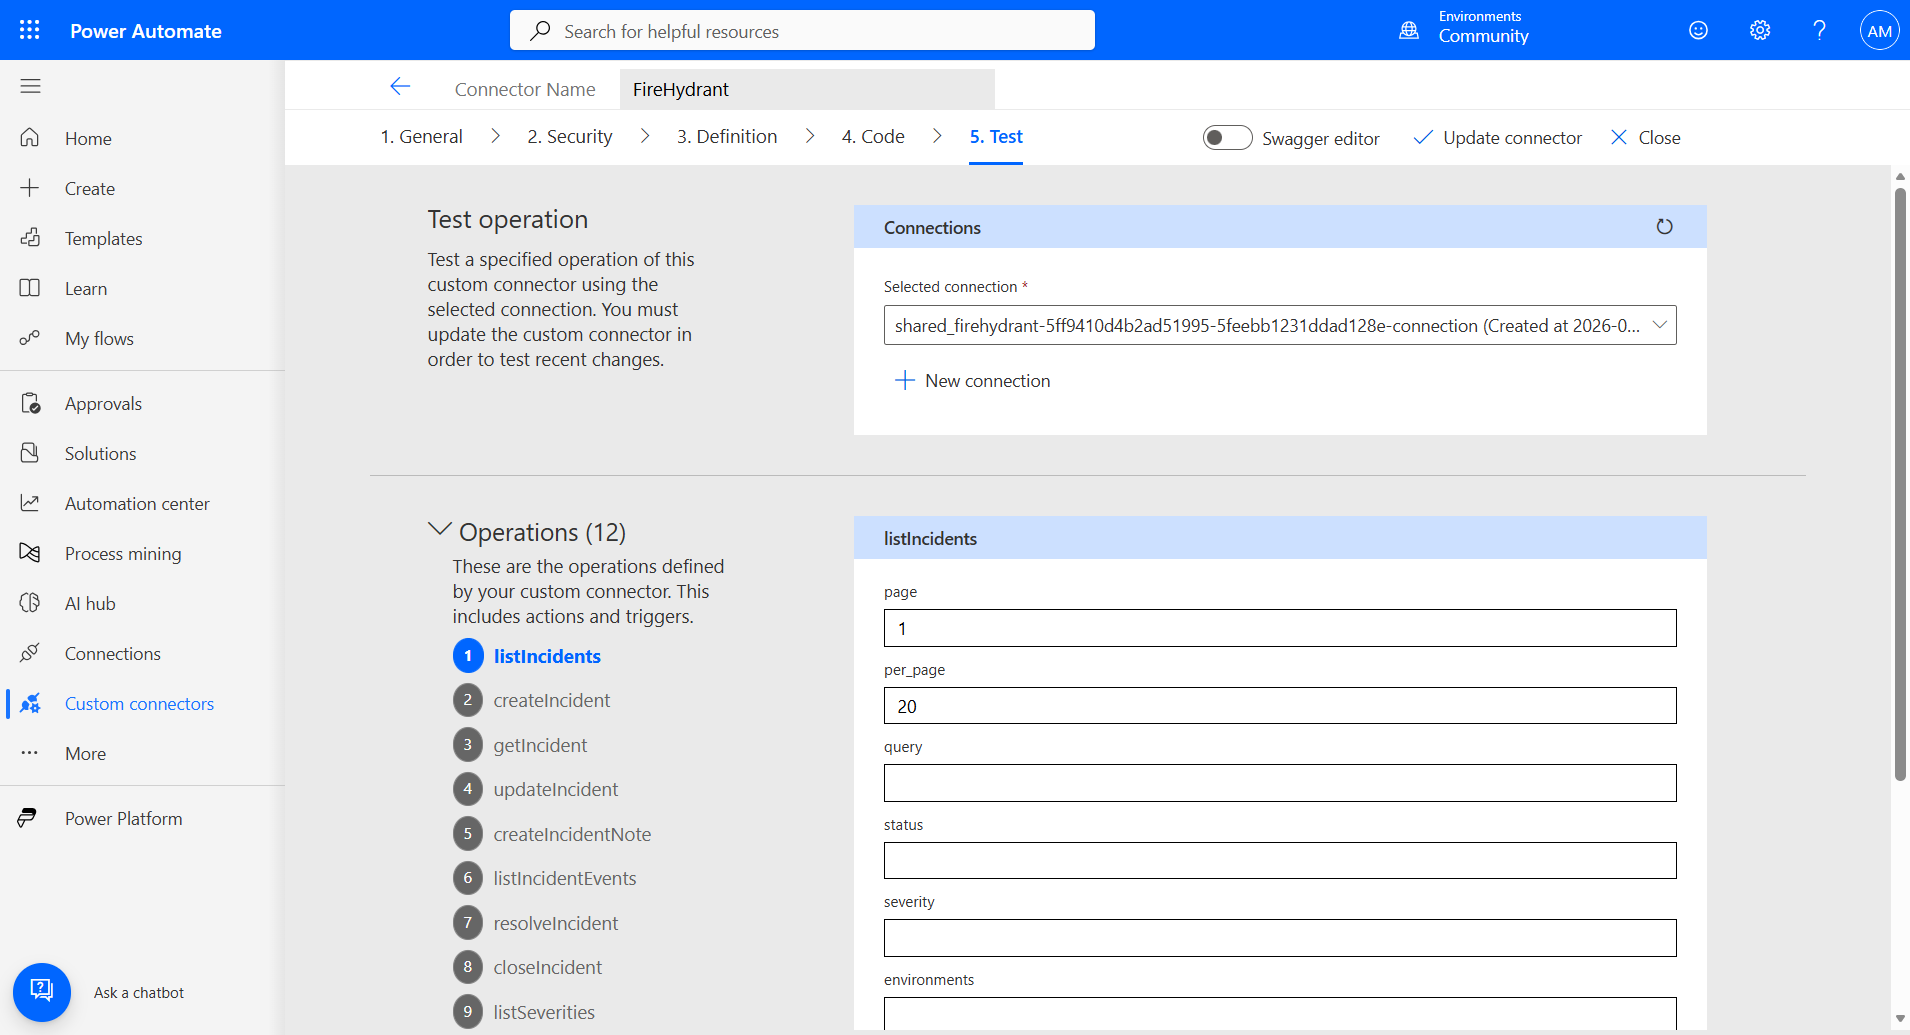Select the listIncidents operation
The width and height of the screenshot is (1910, 1035).
pos(547,656)
